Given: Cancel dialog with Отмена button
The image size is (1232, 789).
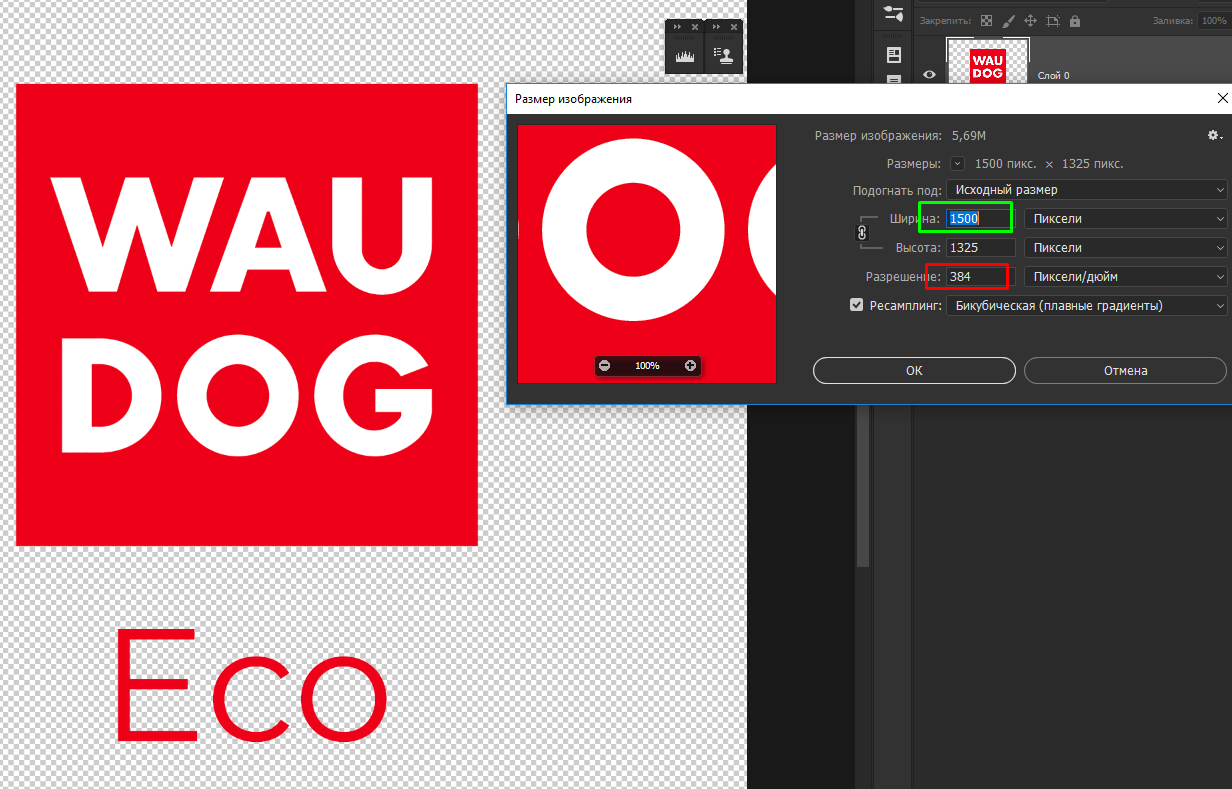Looking at the screenshot, I should [1125, 370].
